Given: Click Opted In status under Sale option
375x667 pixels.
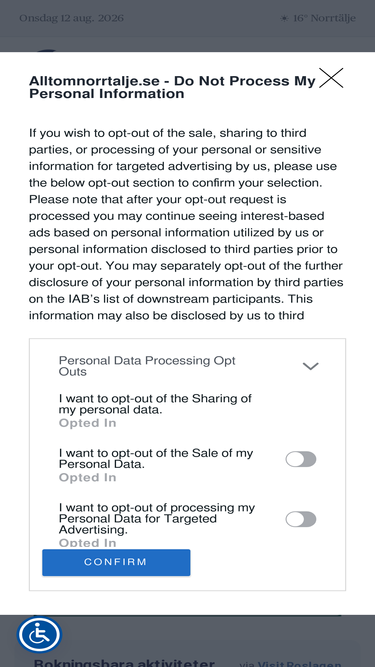Looking at the screenshot, I should click(87, 478).
